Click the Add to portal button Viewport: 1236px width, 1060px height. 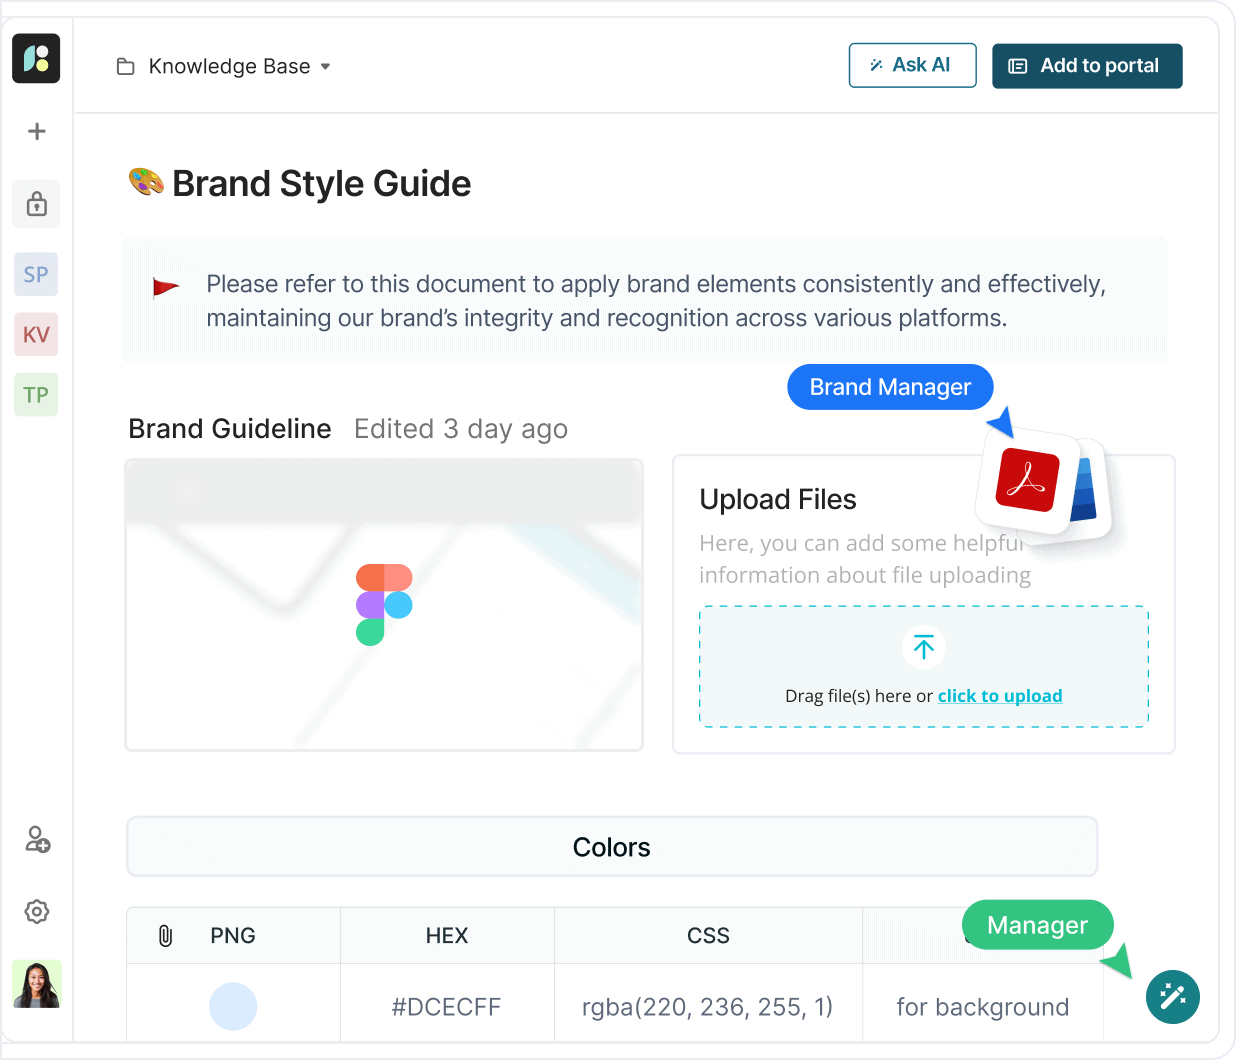click(x=1087, y=66)
